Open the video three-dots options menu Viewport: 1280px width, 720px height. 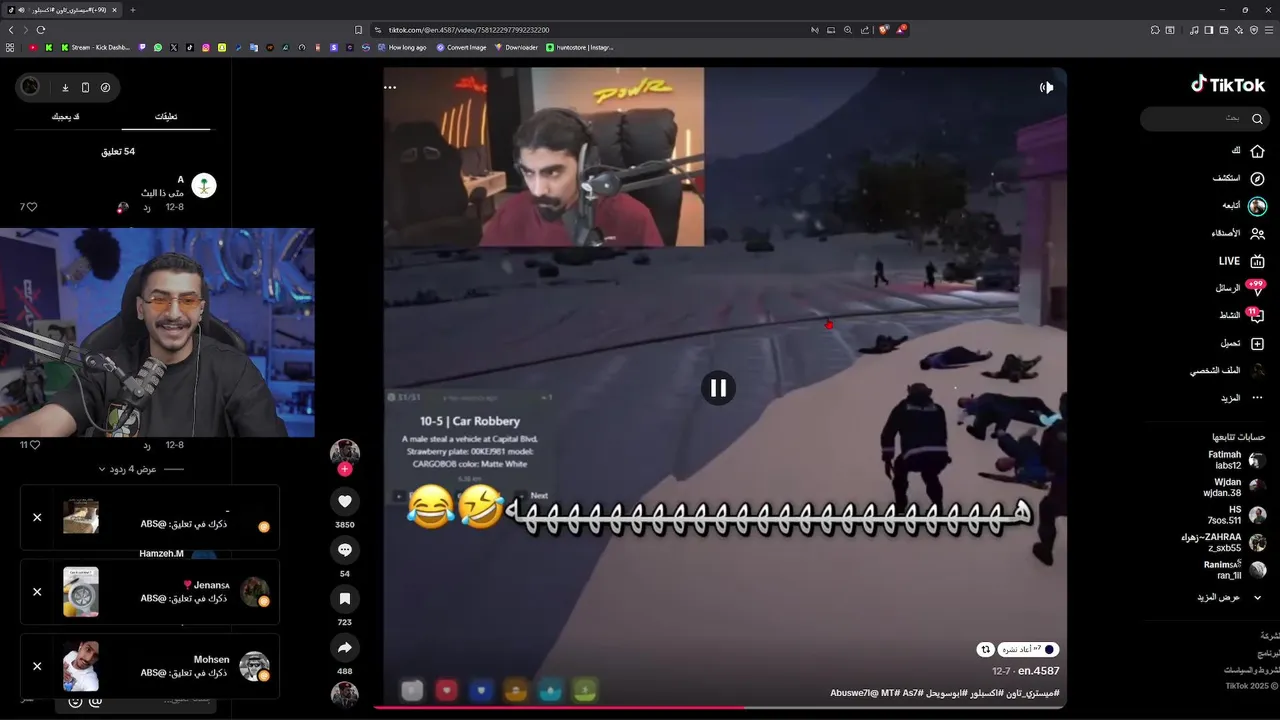point(390,87)
